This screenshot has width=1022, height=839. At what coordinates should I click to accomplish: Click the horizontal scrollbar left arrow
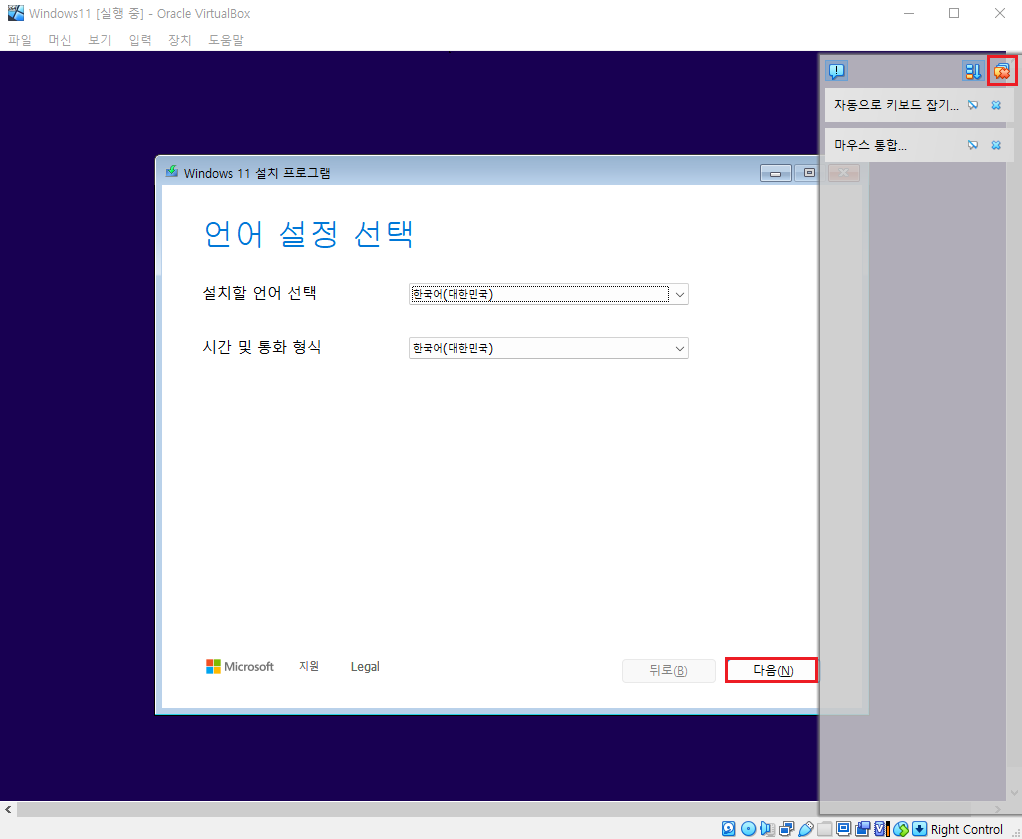[x=8, y=809]
